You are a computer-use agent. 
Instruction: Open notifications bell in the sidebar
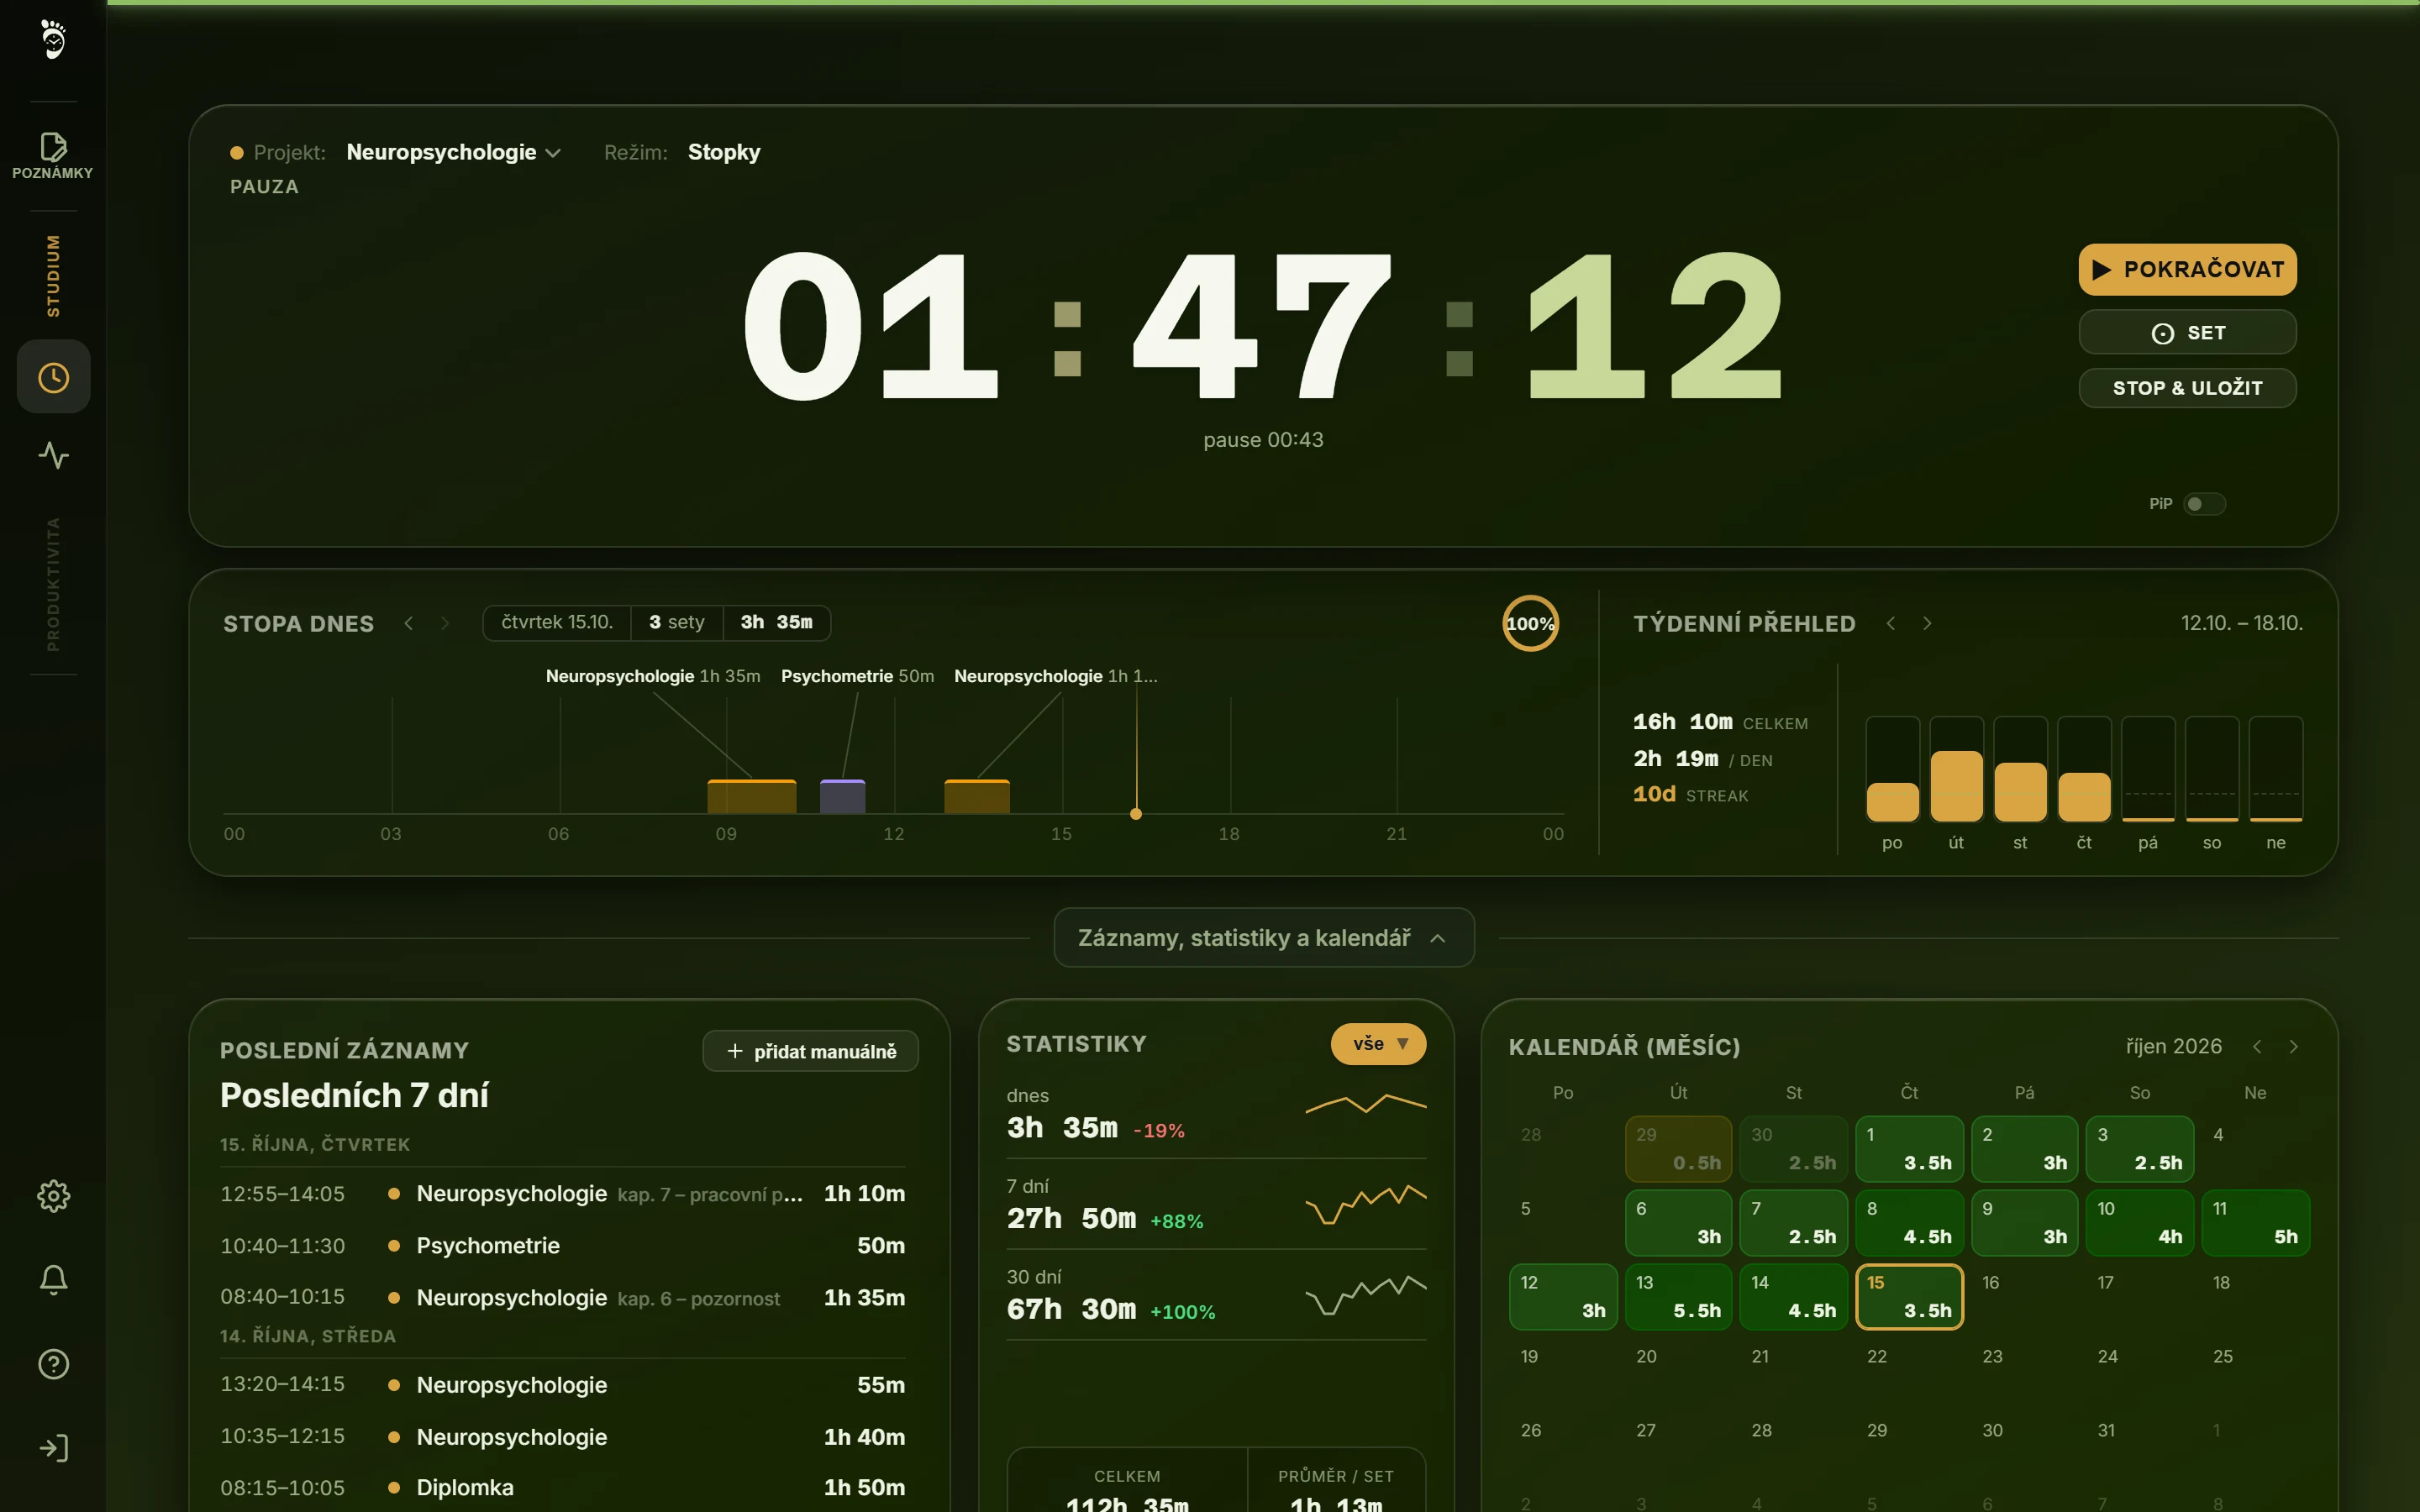coord(53,1280)
